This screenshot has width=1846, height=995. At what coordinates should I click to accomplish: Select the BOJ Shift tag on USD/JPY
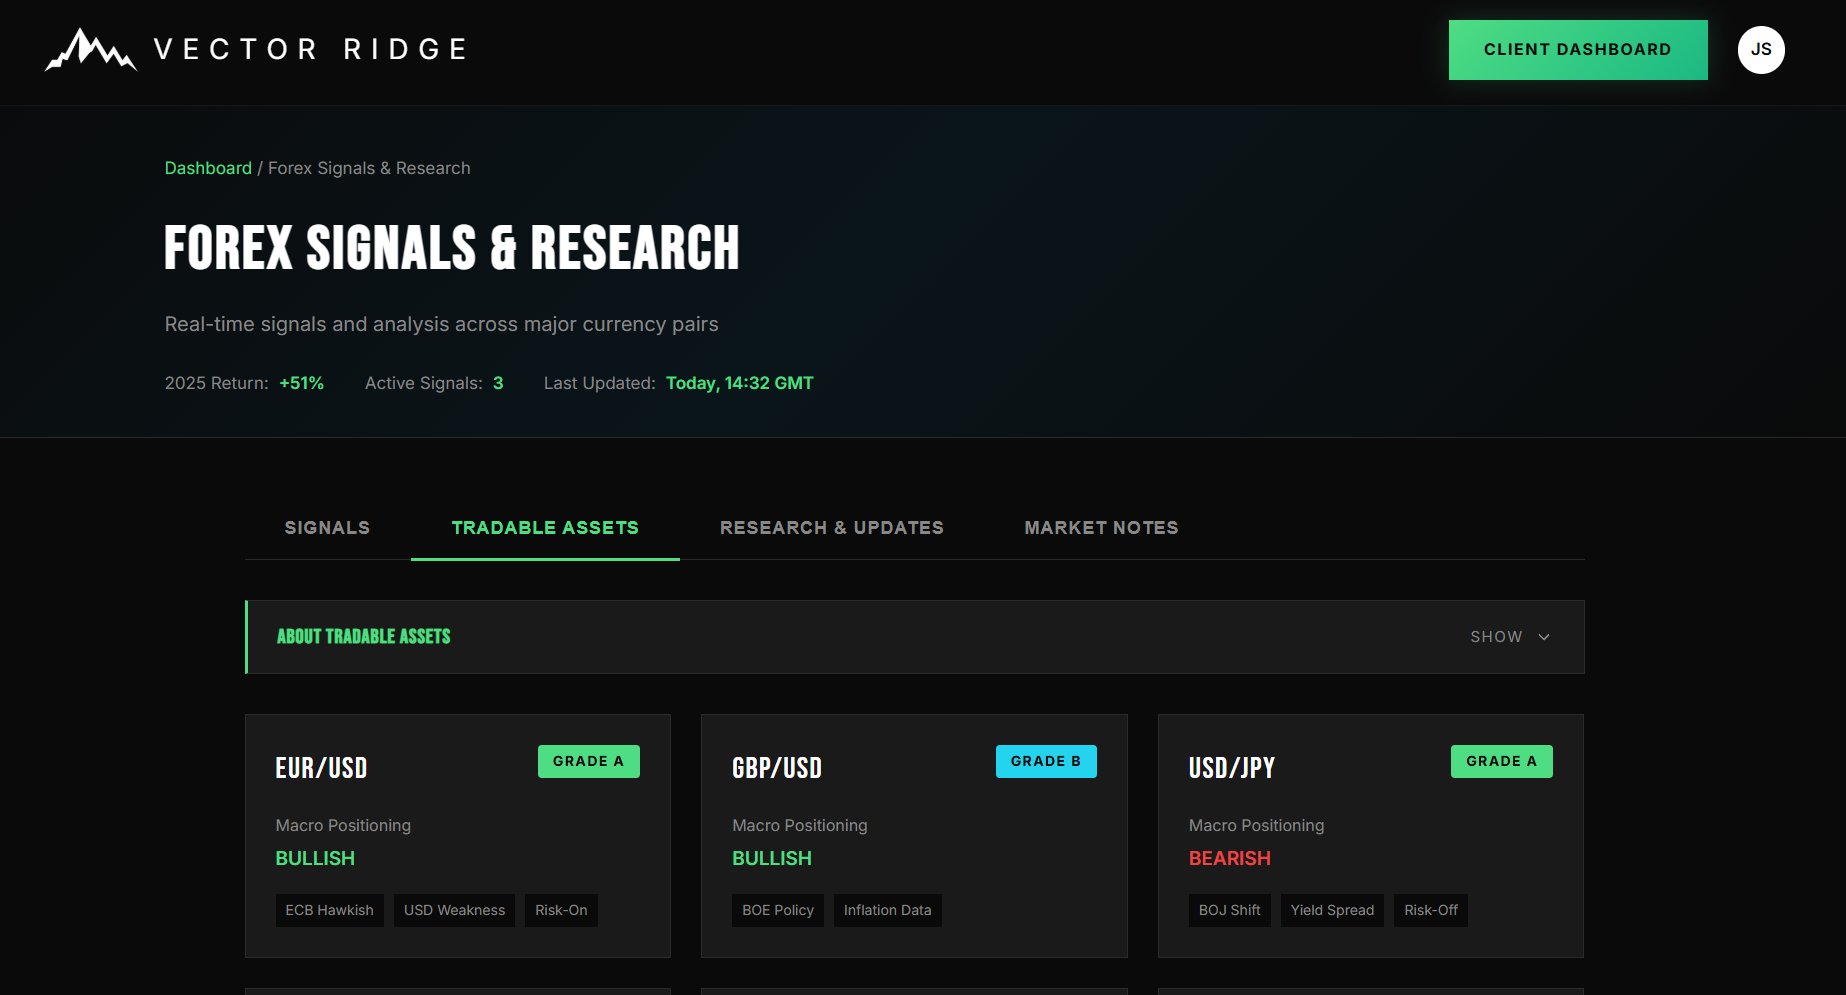pos(1229,910)
